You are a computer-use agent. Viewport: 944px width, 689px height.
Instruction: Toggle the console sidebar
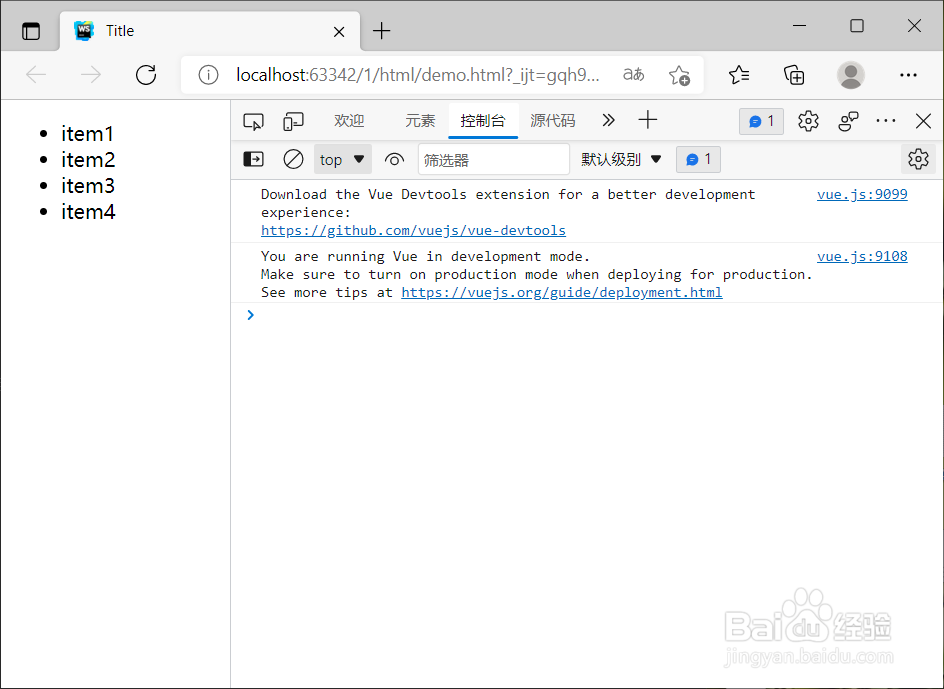pyautogui.click(x=253, y=159)
